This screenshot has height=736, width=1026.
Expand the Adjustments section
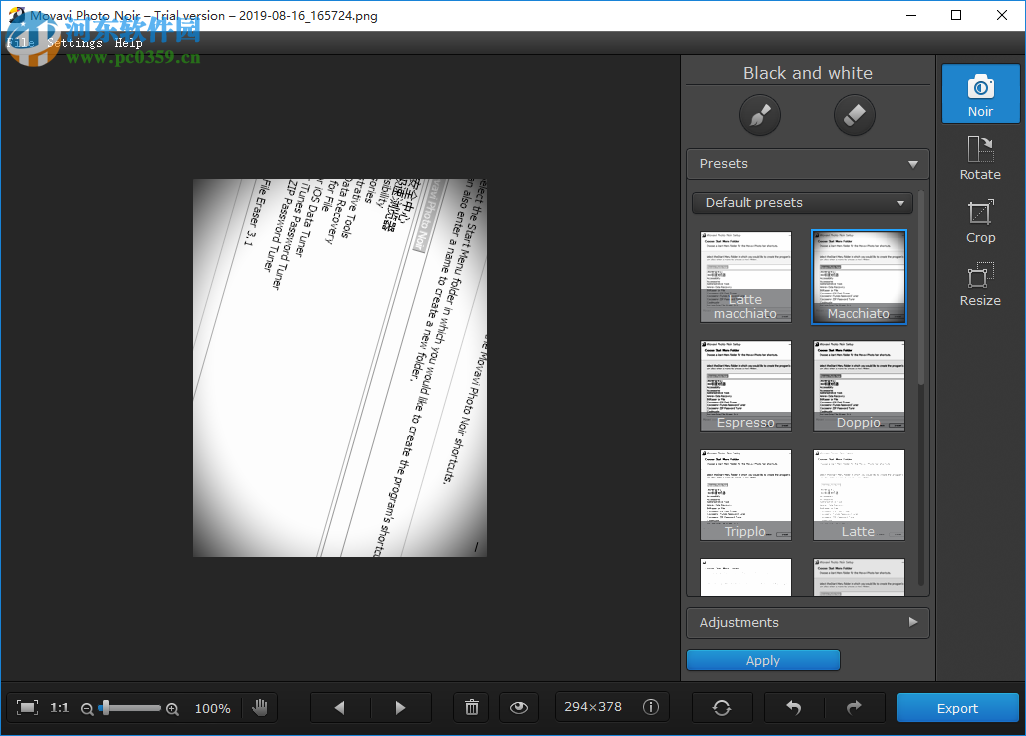click(x=807, y=622)
